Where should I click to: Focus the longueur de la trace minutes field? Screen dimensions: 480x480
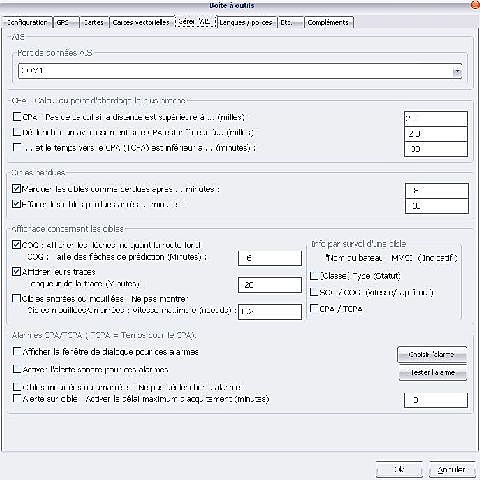(x=270, y=285)
